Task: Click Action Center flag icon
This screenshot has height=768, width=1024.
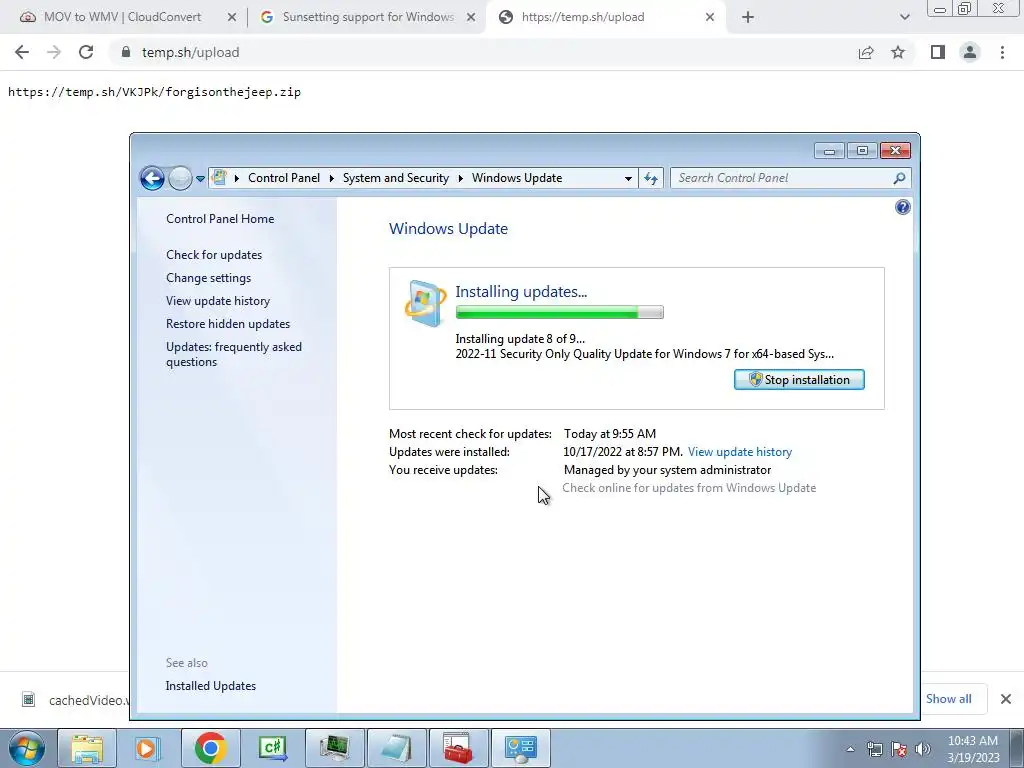Action: point(899,749)
